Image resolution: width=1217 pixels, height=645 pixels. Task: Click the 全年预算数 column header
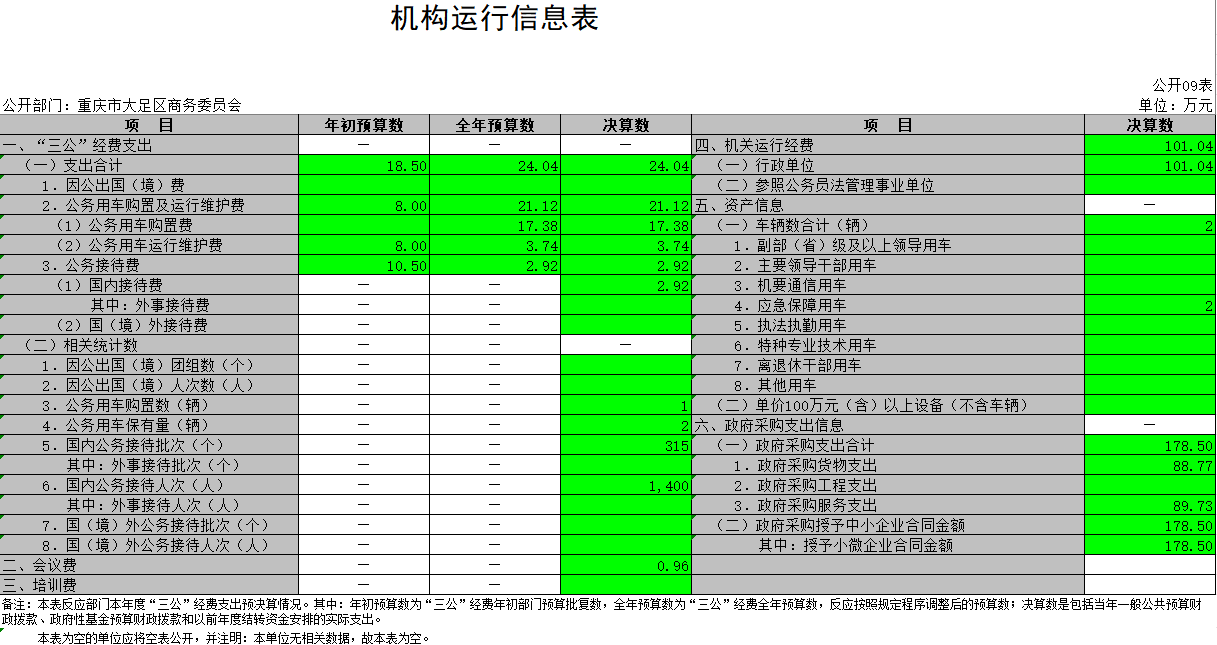(x=495, y=125)
